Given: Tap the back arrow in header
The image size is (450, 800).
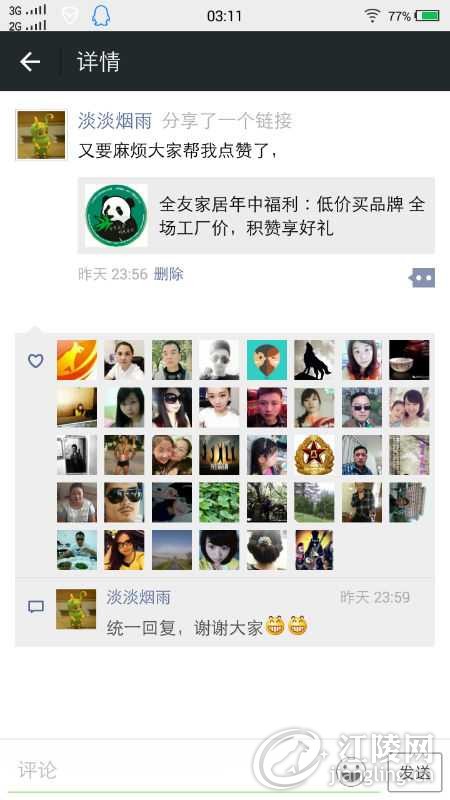Looking at the screenshot, I should point(30,62).
